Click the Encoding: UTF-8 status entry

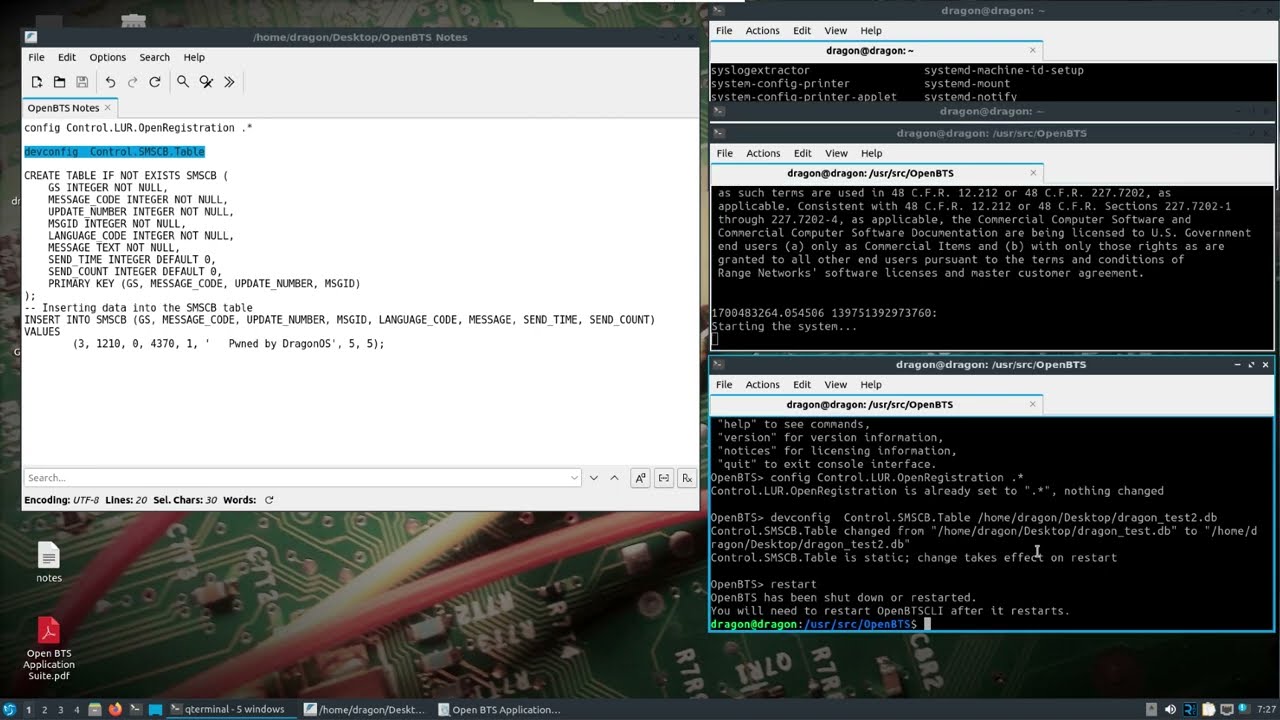[x=60, y=500]
